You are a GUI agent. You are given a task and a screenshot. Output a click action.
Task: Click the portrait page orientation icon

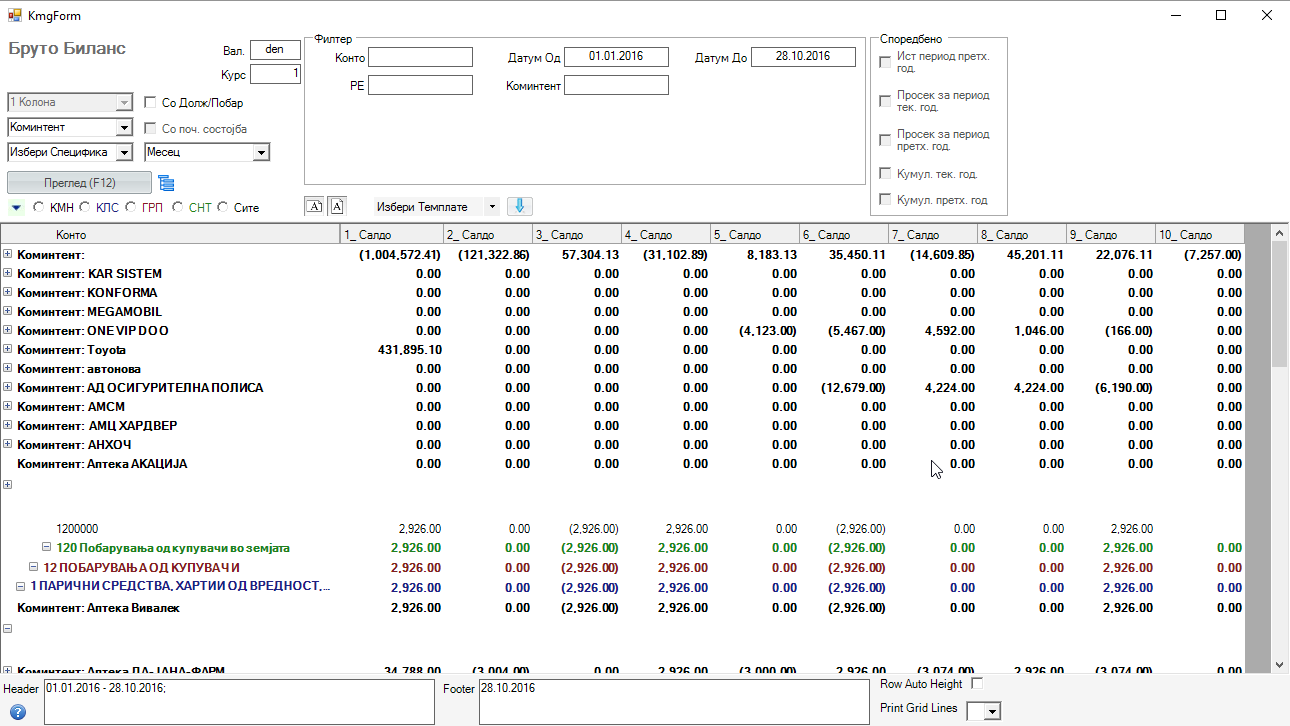click(x=336, y=206)
